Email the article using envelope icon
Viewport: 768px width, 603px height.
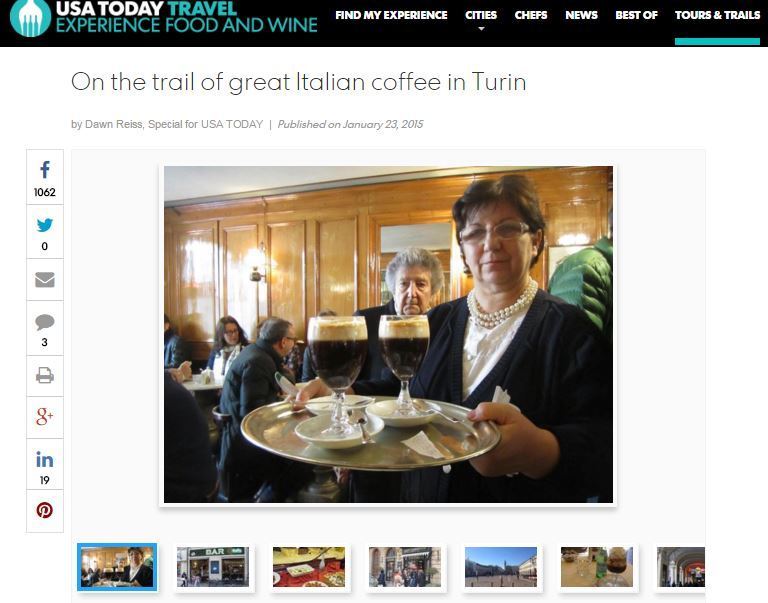coord(45,280)
